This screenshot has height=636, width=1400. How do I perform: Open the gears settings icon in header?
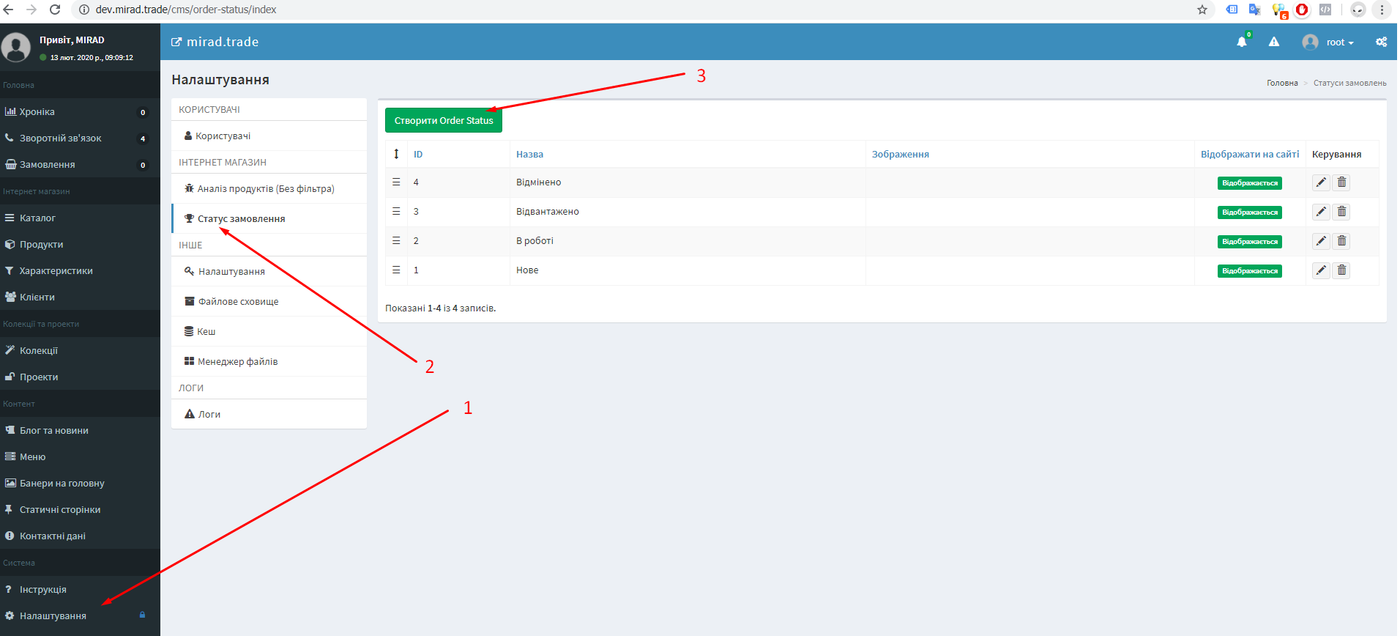tap(1381, 42)
